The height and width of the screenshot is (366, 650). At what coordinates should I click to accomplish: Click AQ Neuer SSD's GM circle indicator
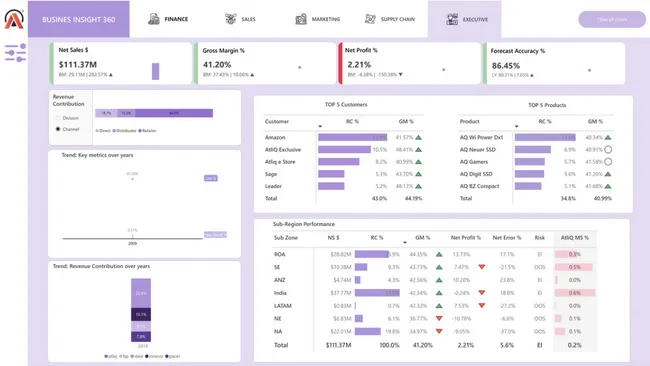tap(608, 150)
